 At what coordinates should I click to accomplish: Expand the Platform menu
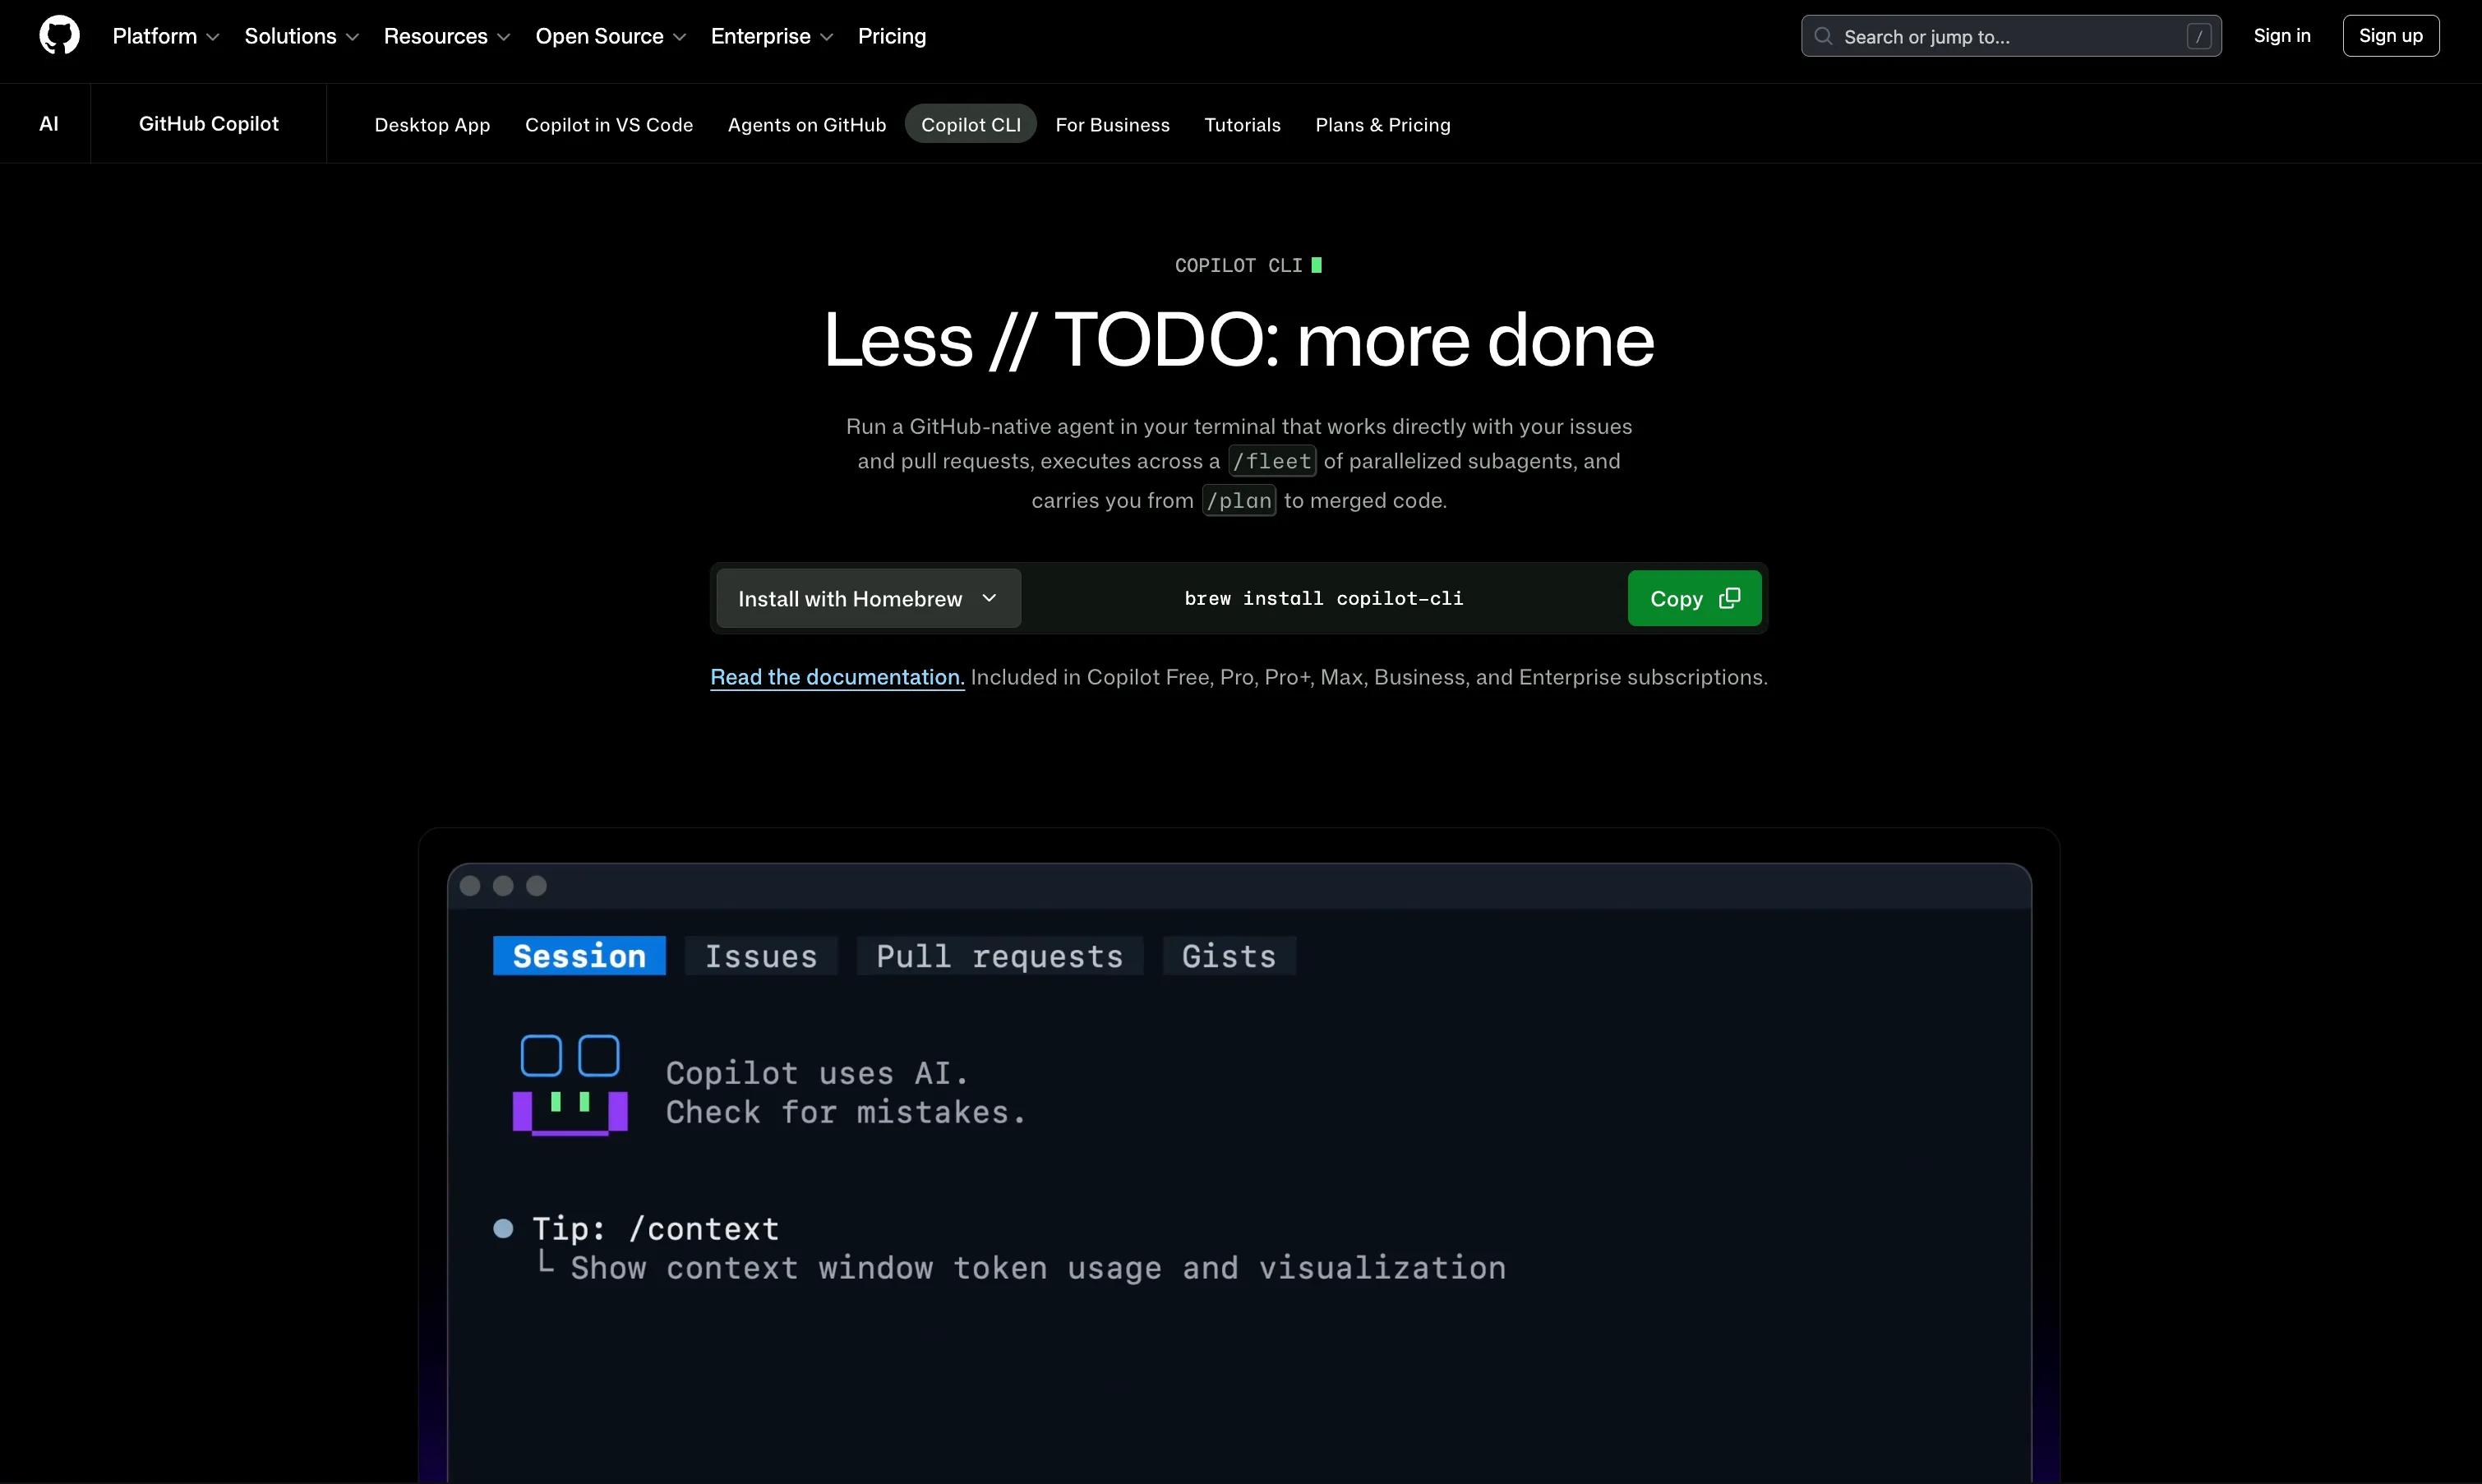[x=165, y=36]
